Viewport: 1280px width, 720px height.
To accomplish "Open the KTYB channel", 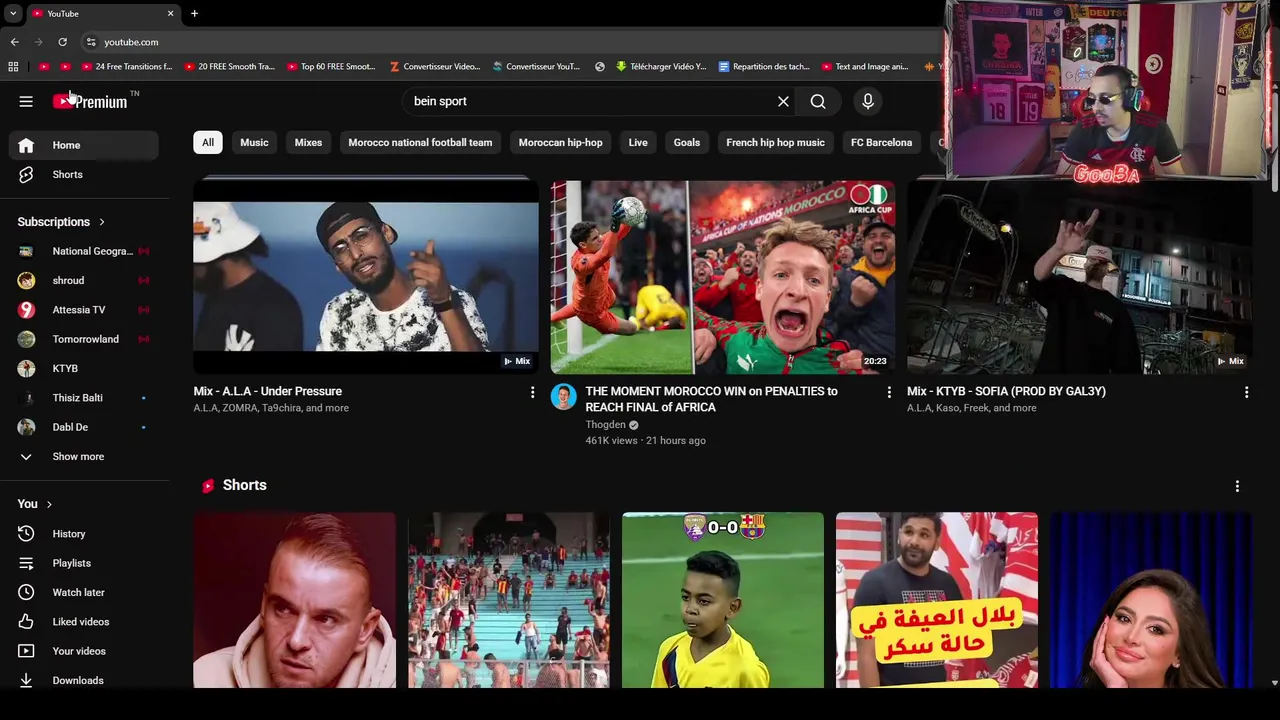I will pos(84,368).
